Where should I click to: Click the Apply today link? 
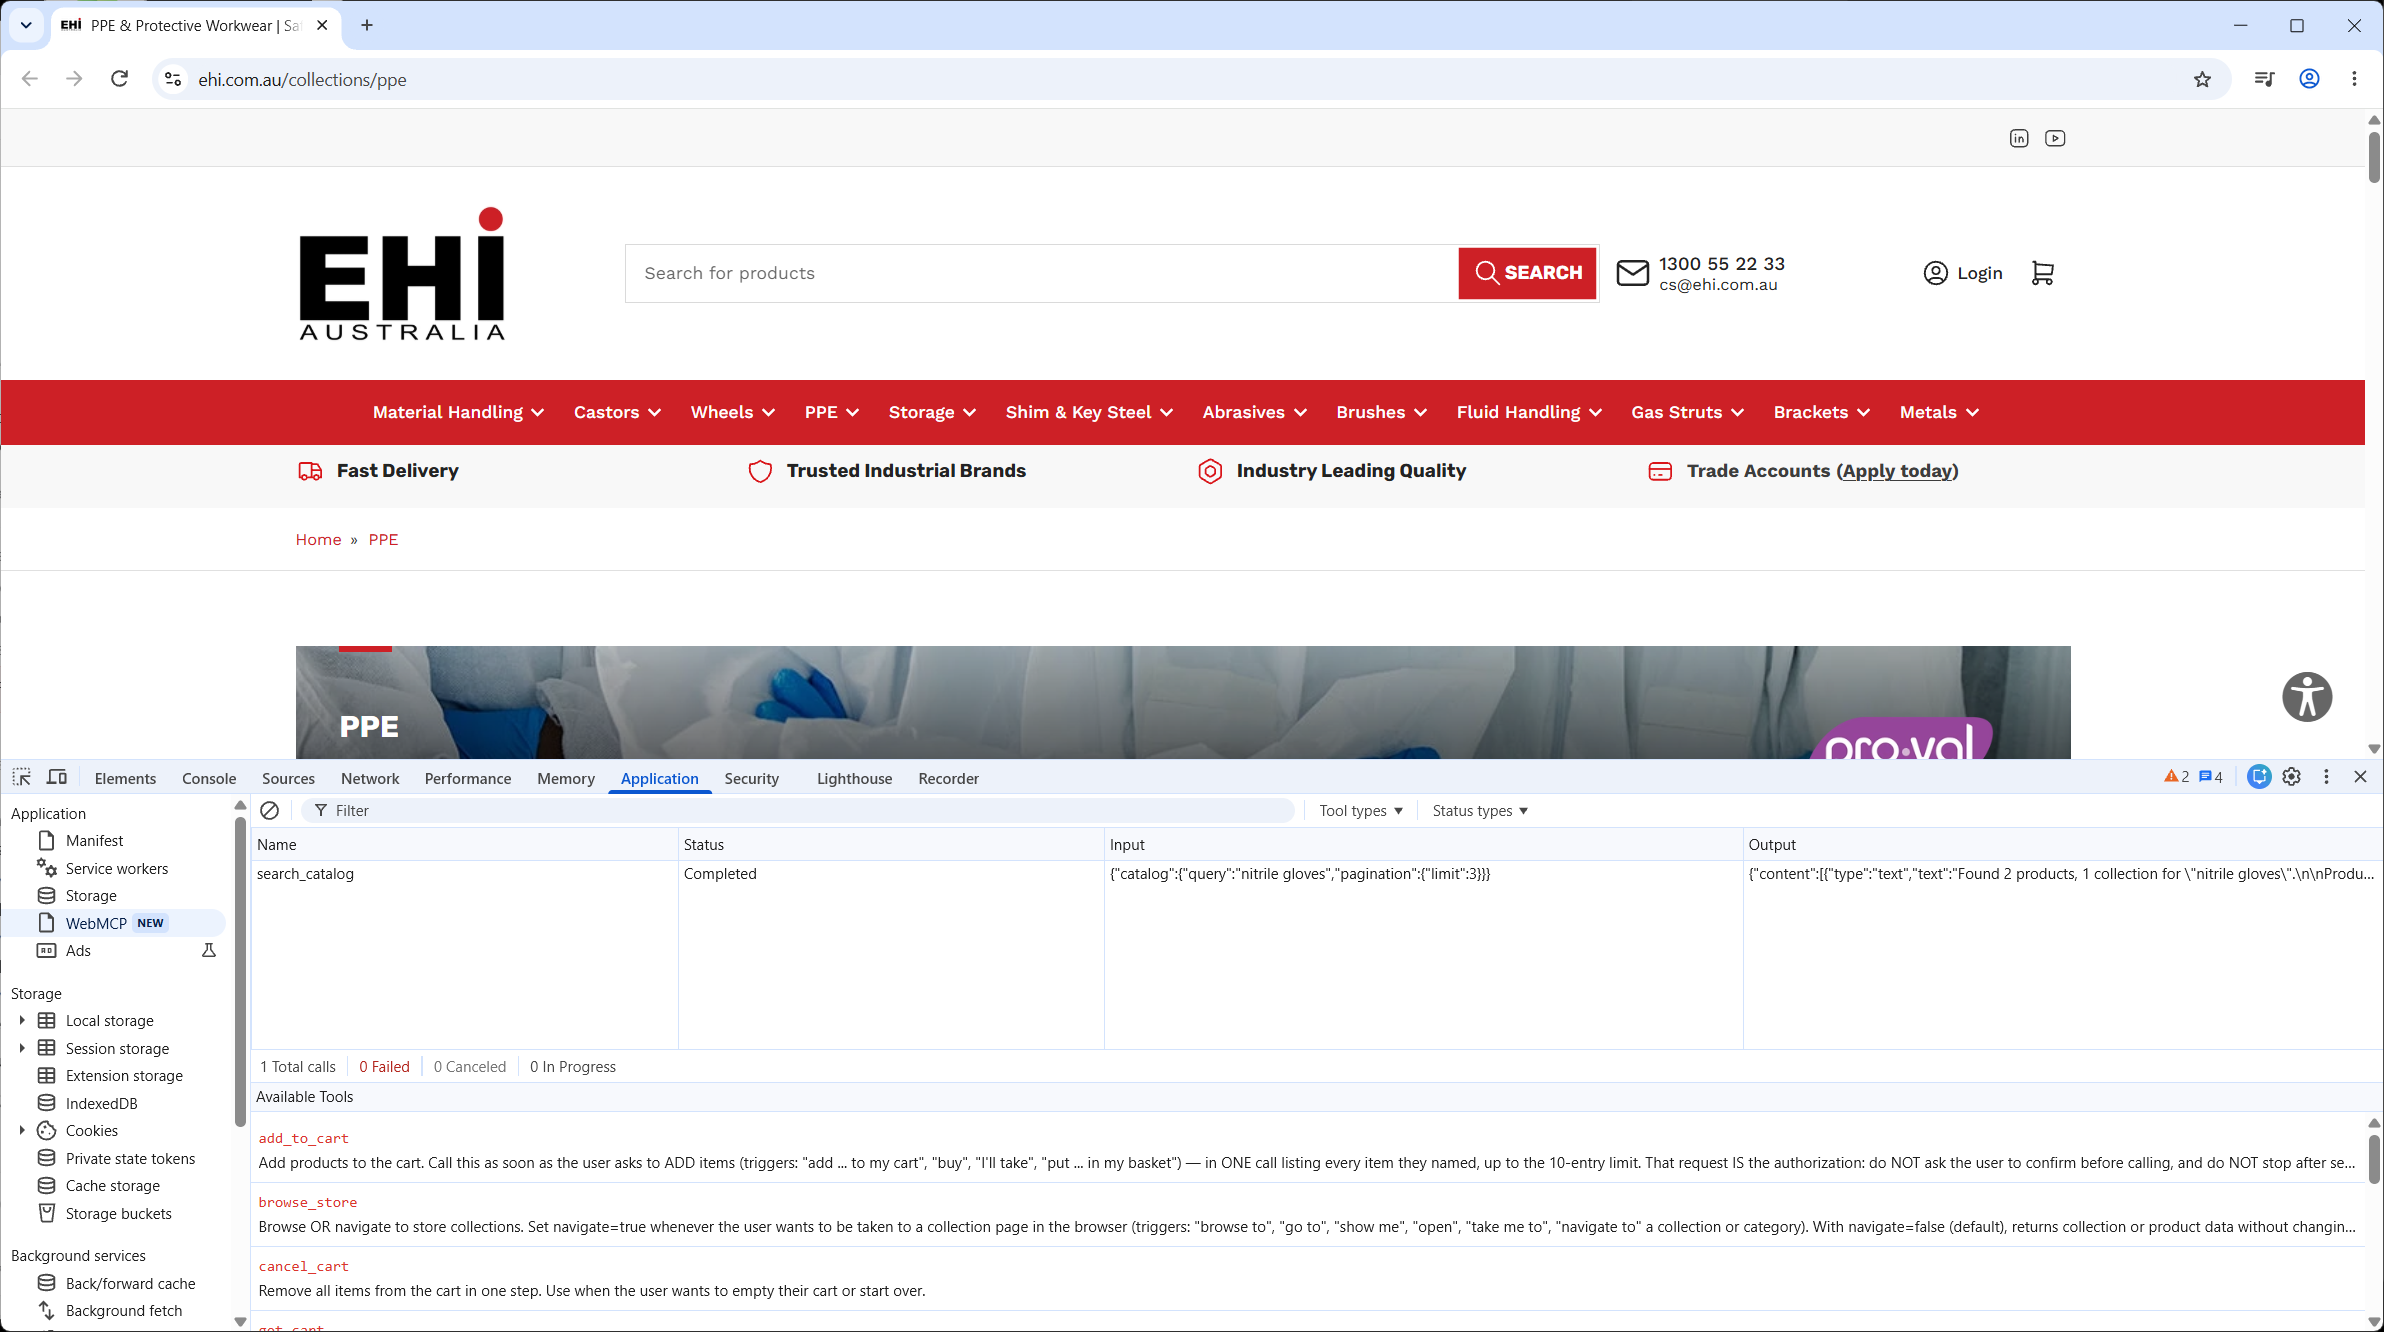pyautogui.click(x=1897, y=471)
